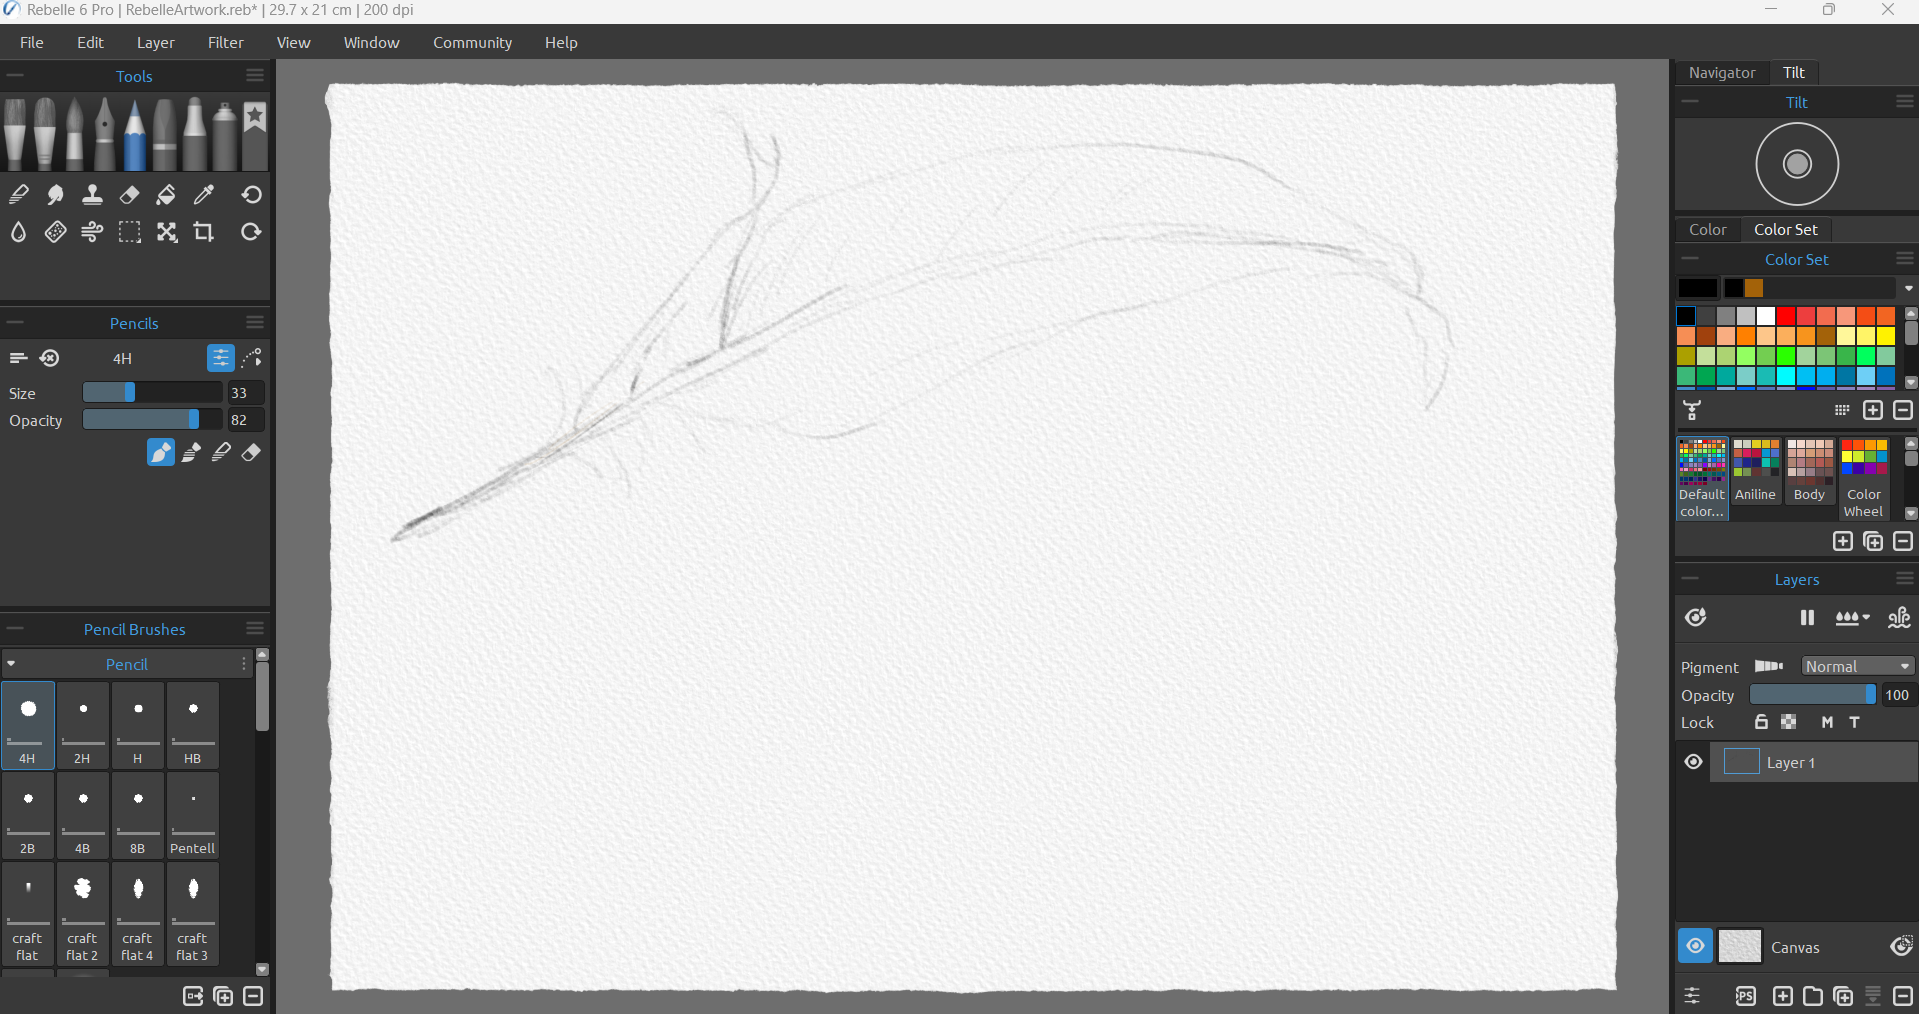This screenshot has width=1919, height=1014.
Task: Select the Crop canvas tool
Action: tap(203, 232)
